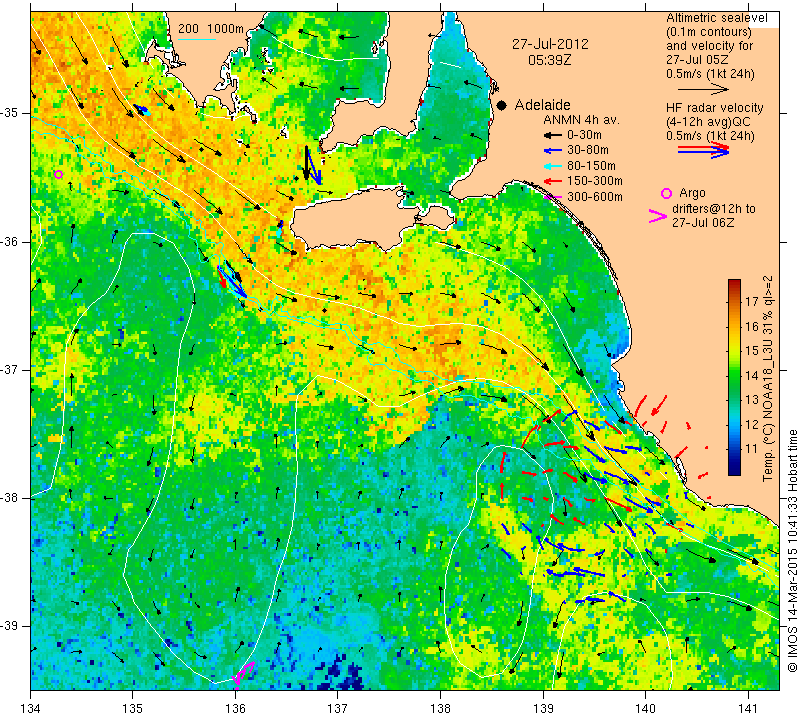Click the 14 value on temperature scale

pyautogui.click(x=752, y=376)
